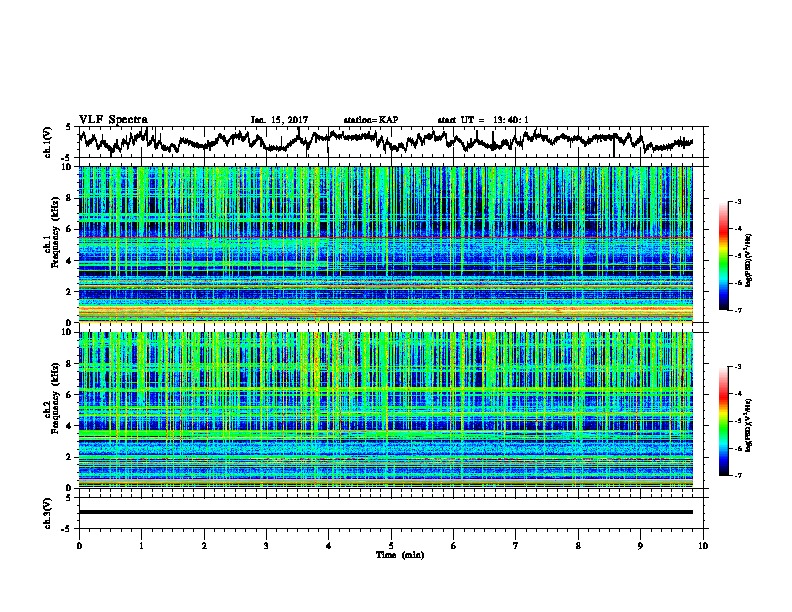The image size is (792, 612).
Task: Click the "VLF Spectra" plot title
Action: [x=113, y=119]
